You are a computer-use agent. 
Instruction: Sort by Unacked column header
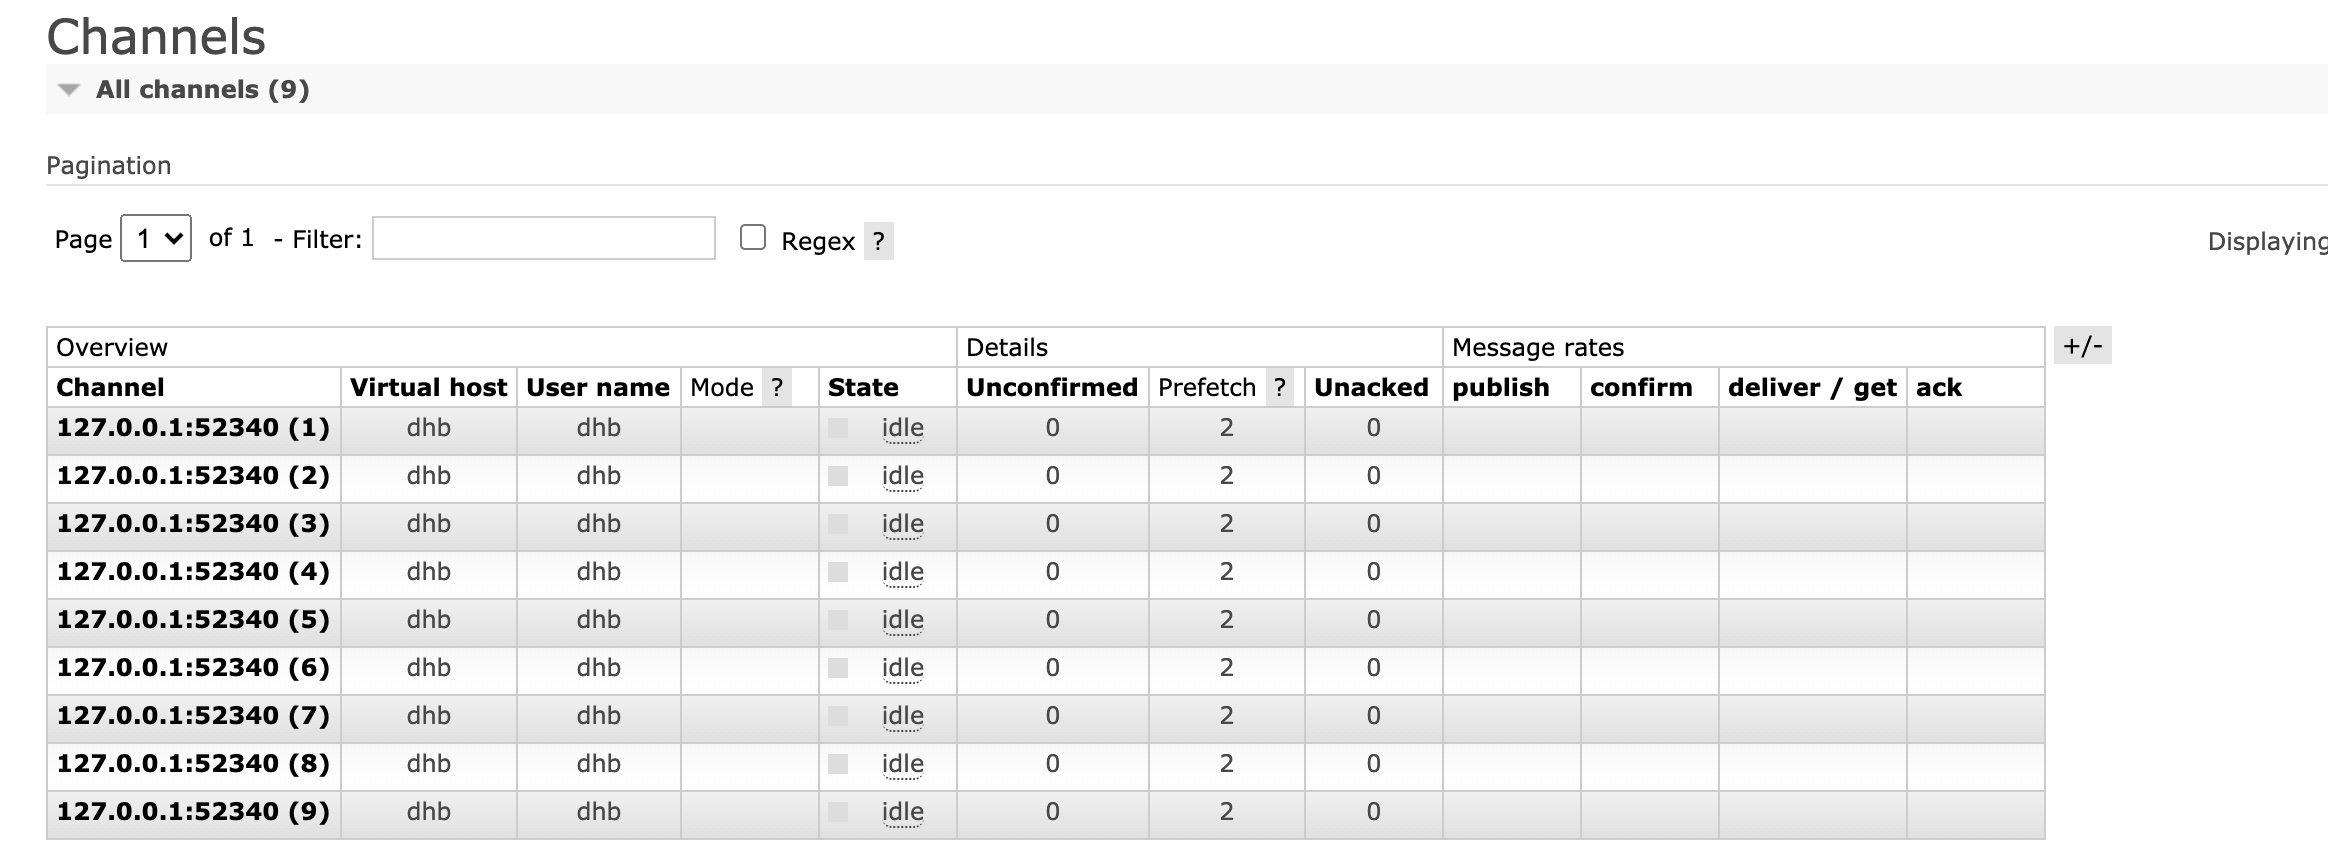pos(1371,388)
